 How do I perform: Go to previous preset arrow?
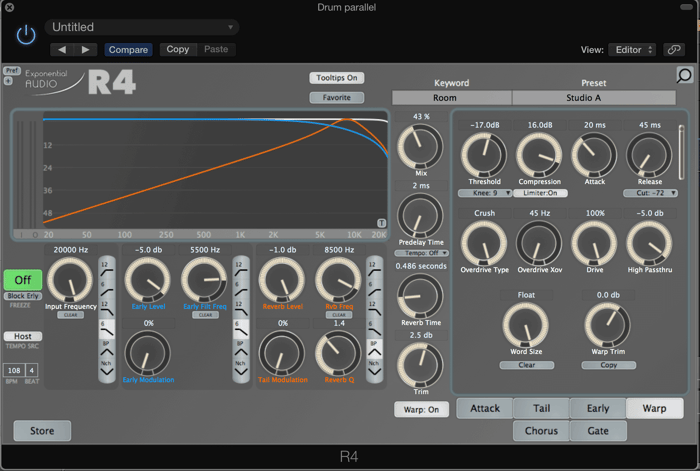(x=62, y=50)
